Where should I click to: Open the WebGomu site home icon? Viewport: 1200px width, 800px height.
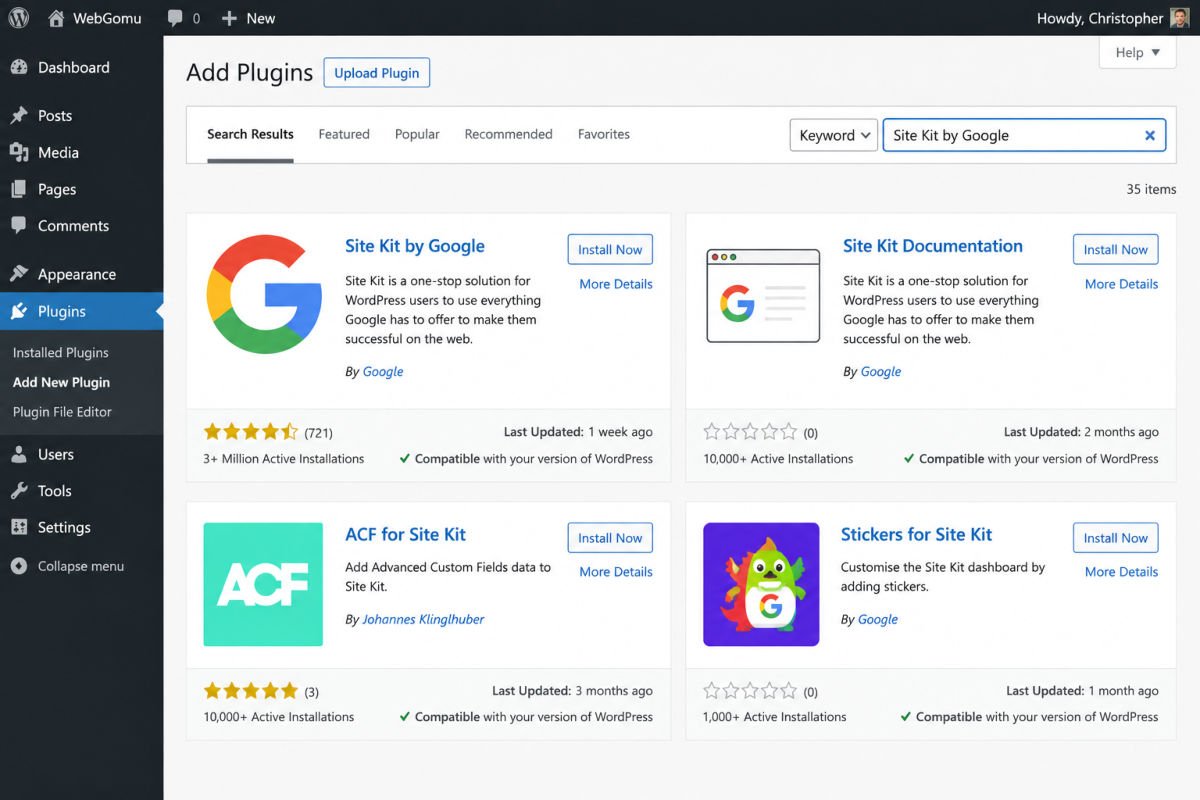pos(56,18)
